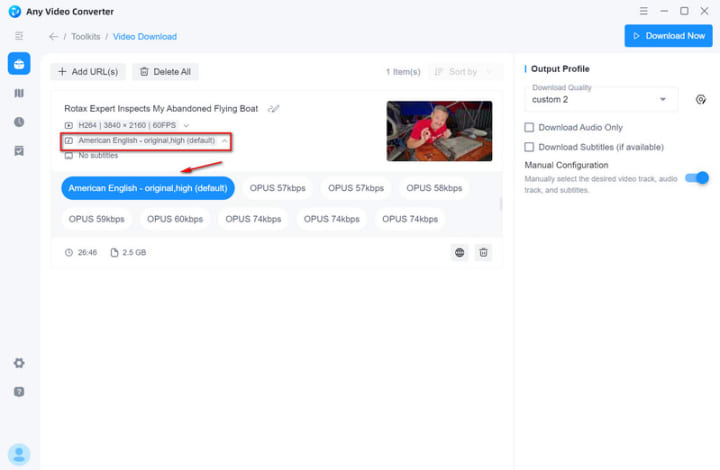Open the task list sidebar icon

coord(19,151)
